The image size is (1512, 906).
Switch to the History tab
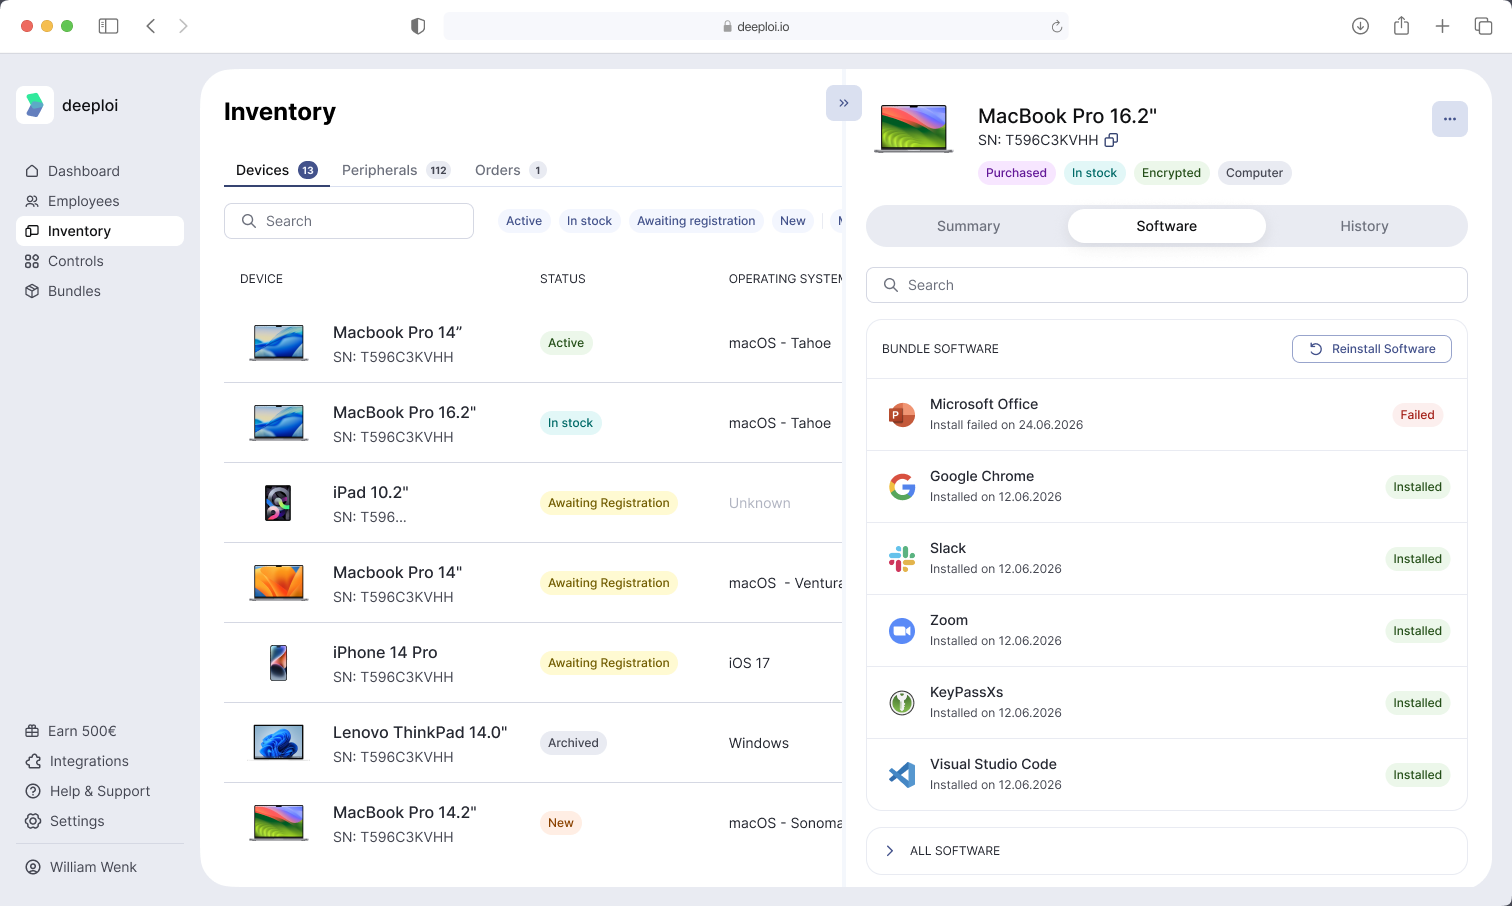tap(1364, 226)
